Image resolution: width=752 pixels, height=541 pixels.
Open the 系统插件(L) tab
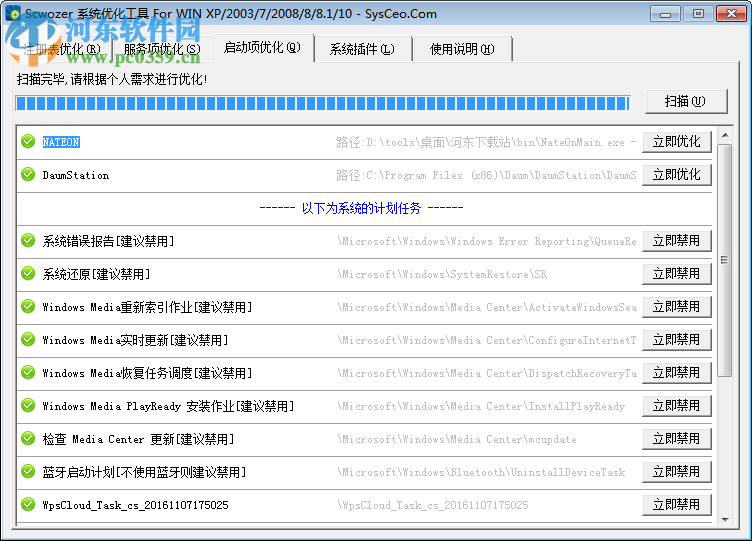point(362,49)
